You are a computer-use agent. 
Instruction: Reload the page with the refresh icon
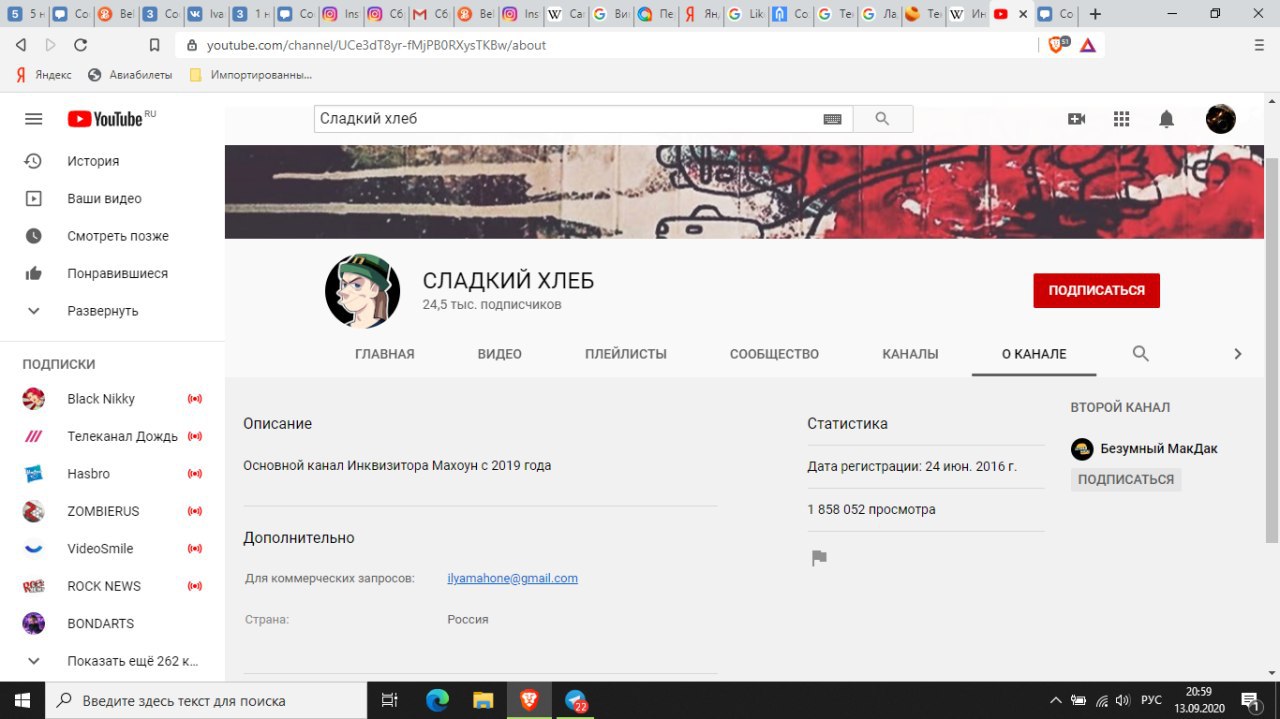click(81, 45)
